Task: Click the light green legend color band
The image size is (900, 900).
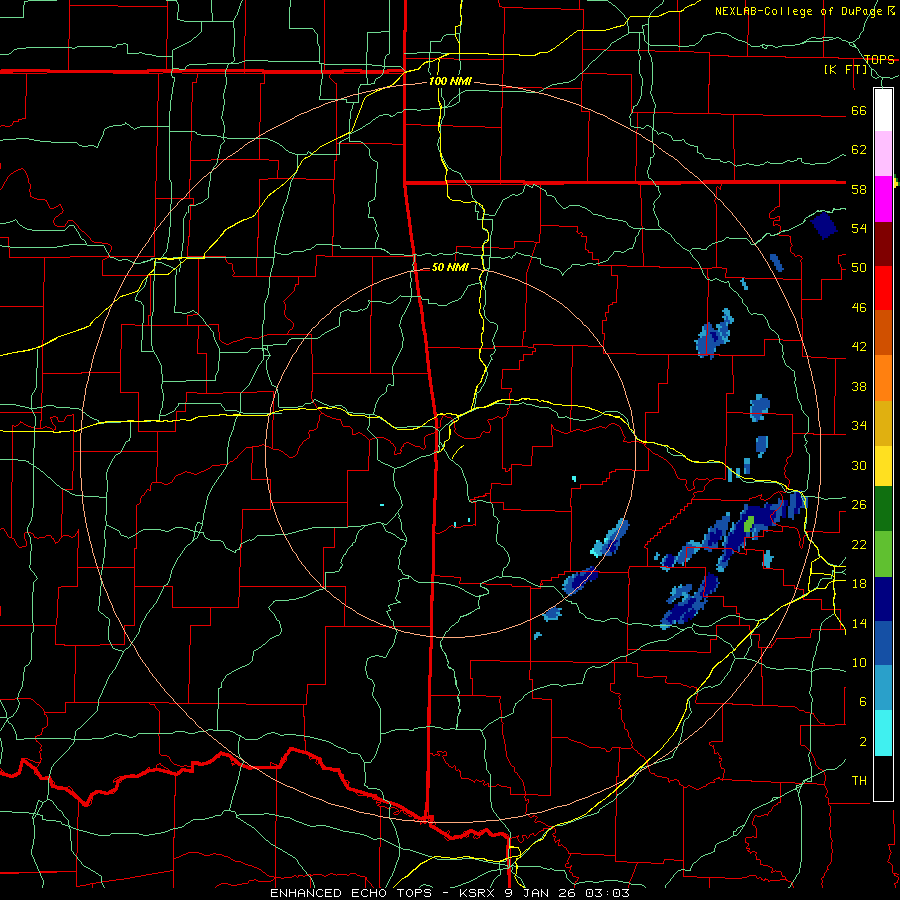Action: point(883,554)
